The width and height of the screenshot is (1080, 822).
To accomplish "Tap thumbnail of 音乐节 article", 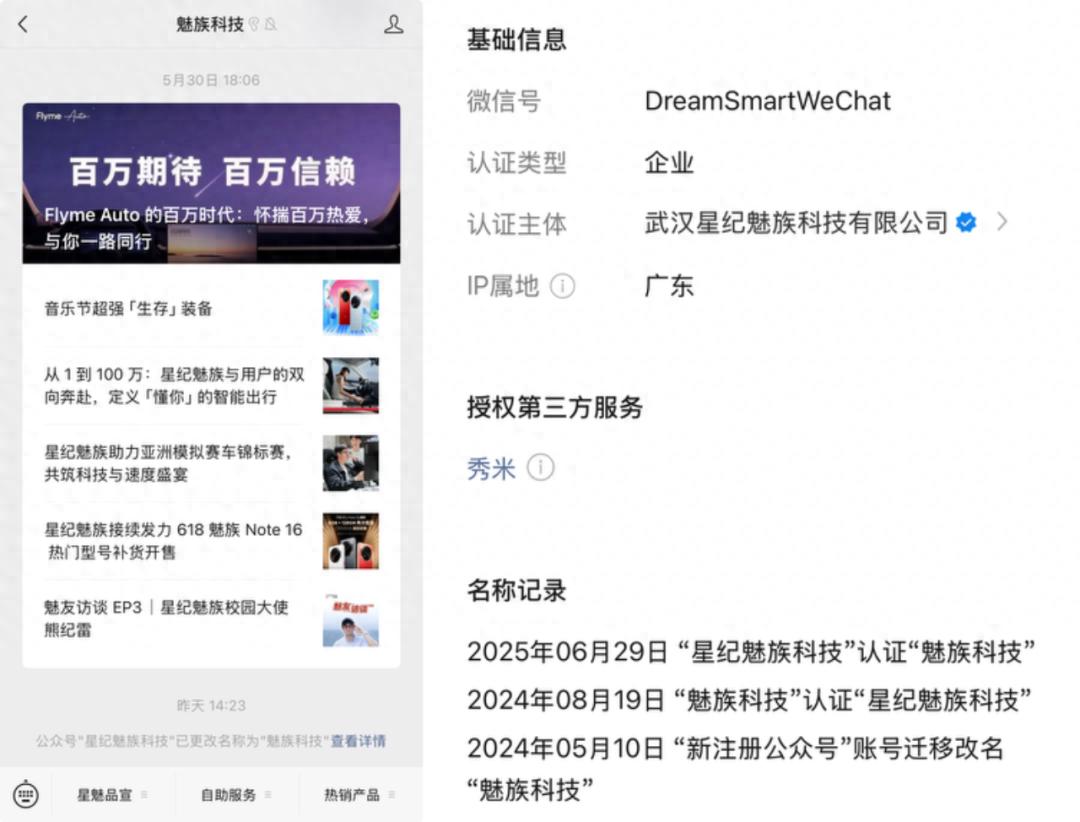I will (351, 307).
